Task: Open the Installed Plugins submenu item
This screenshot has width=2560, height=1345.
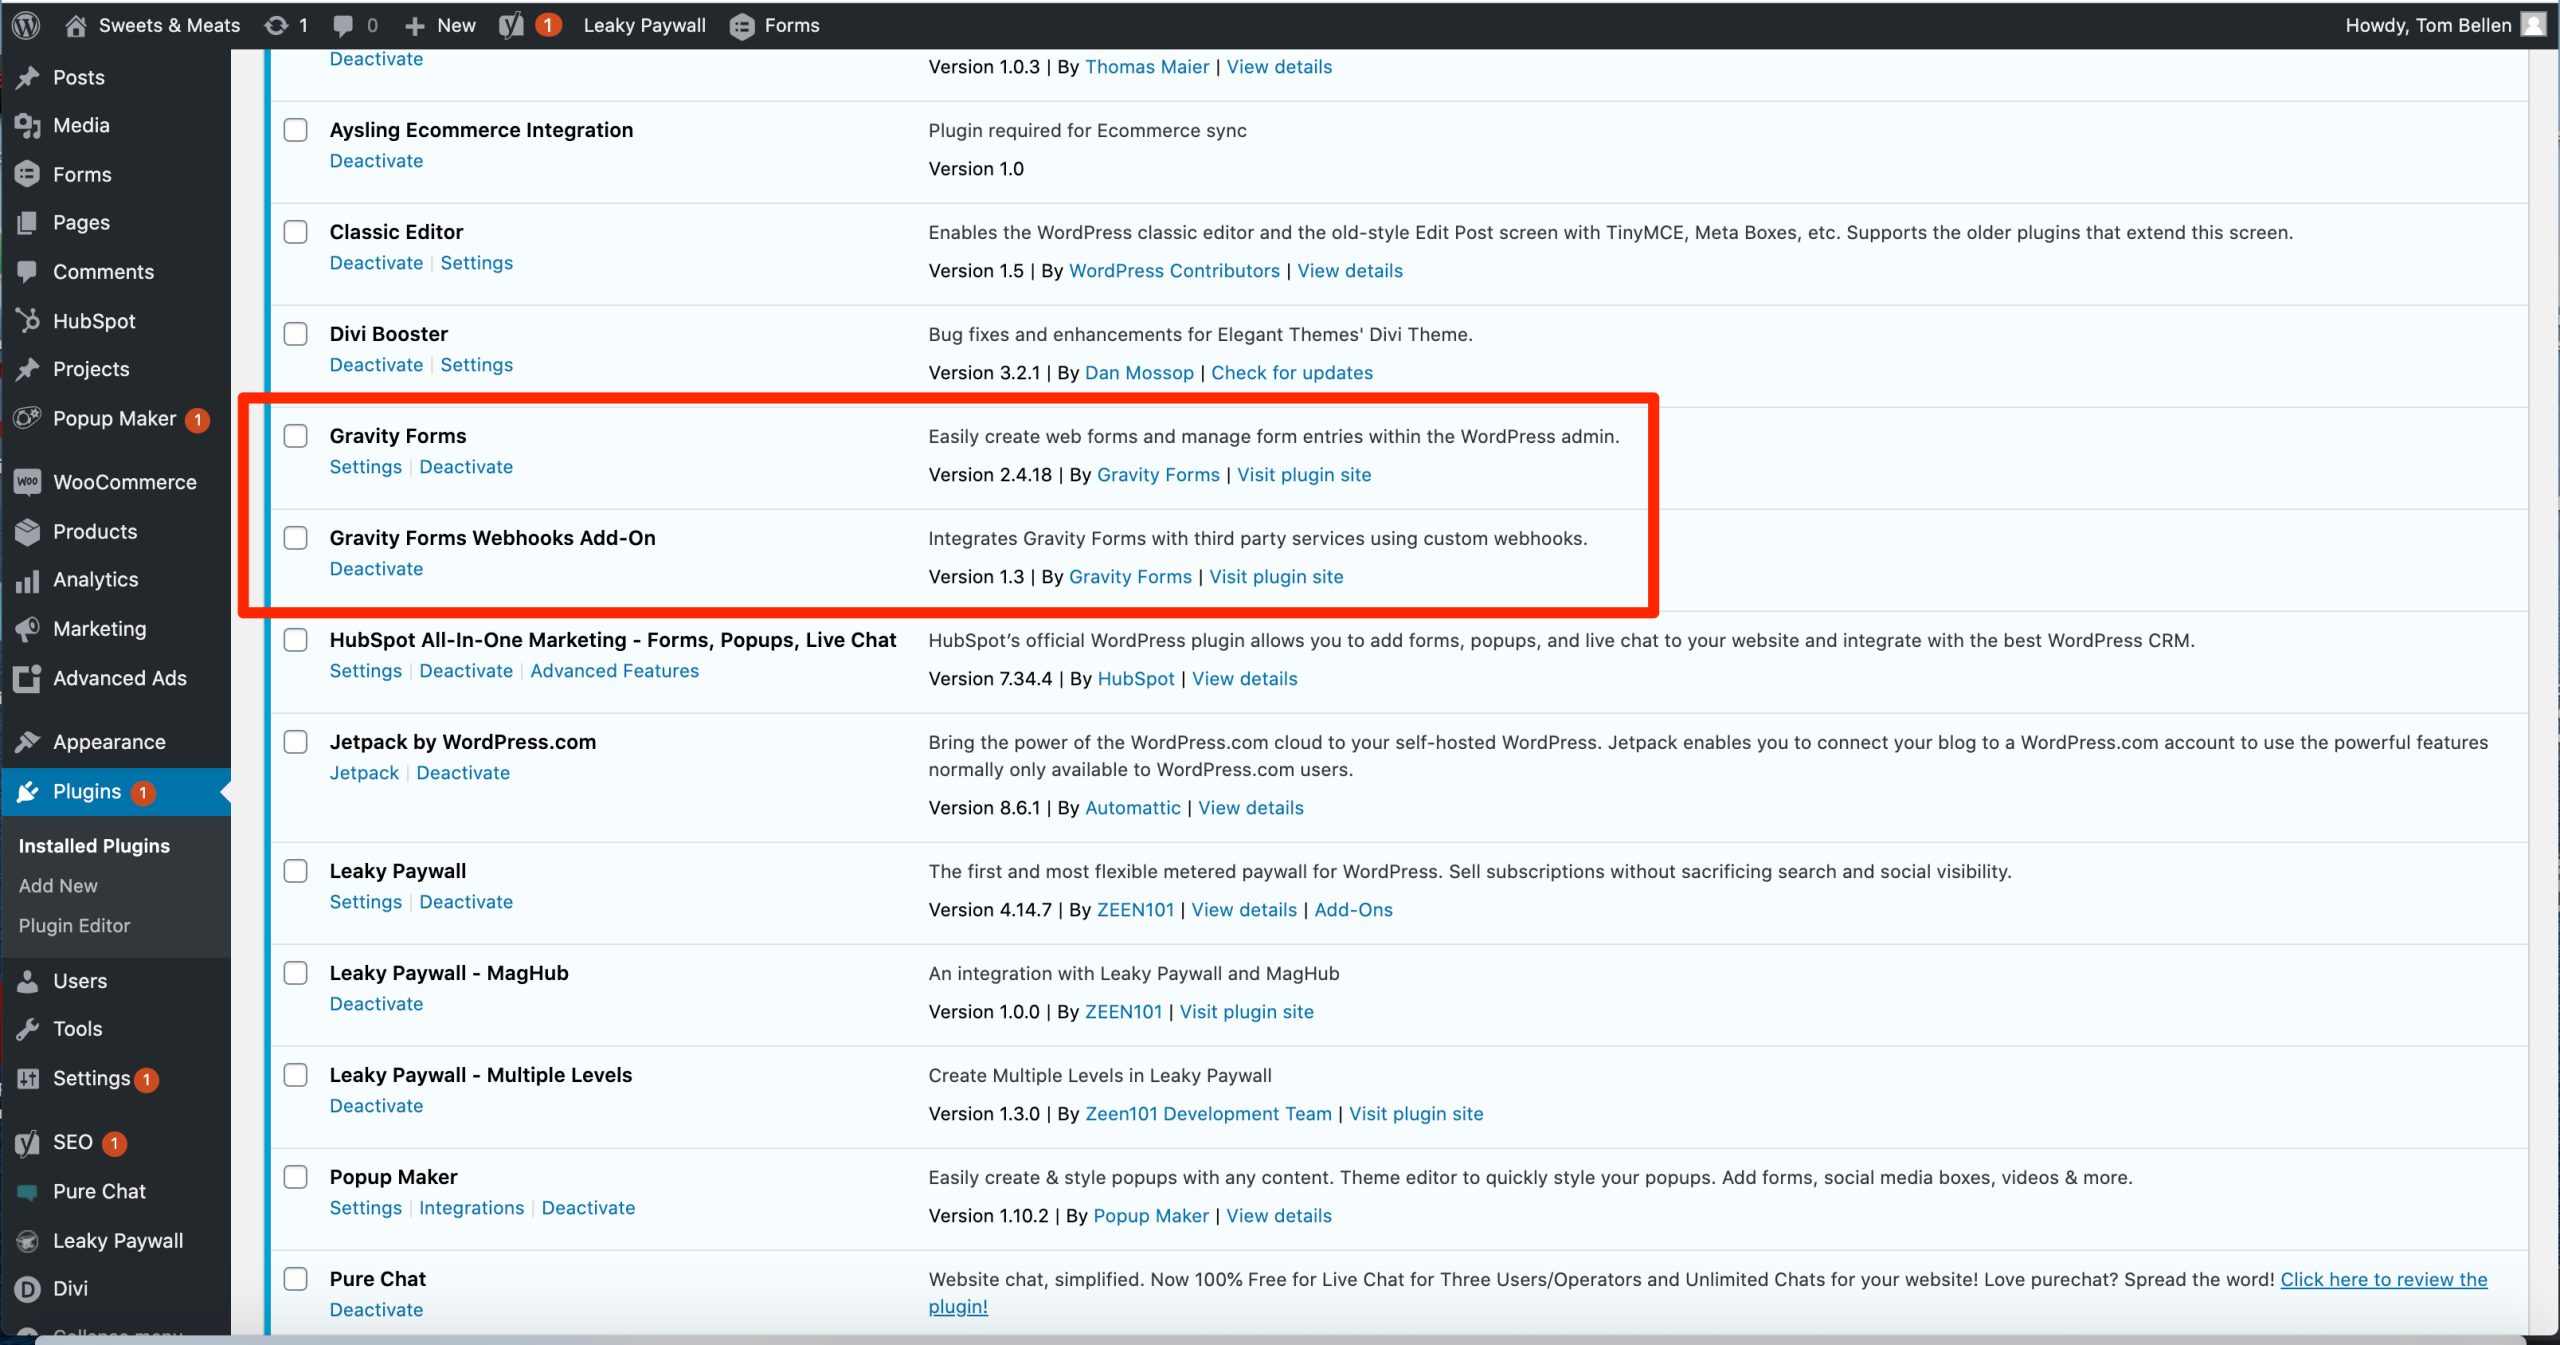Action: click(94, 846)
